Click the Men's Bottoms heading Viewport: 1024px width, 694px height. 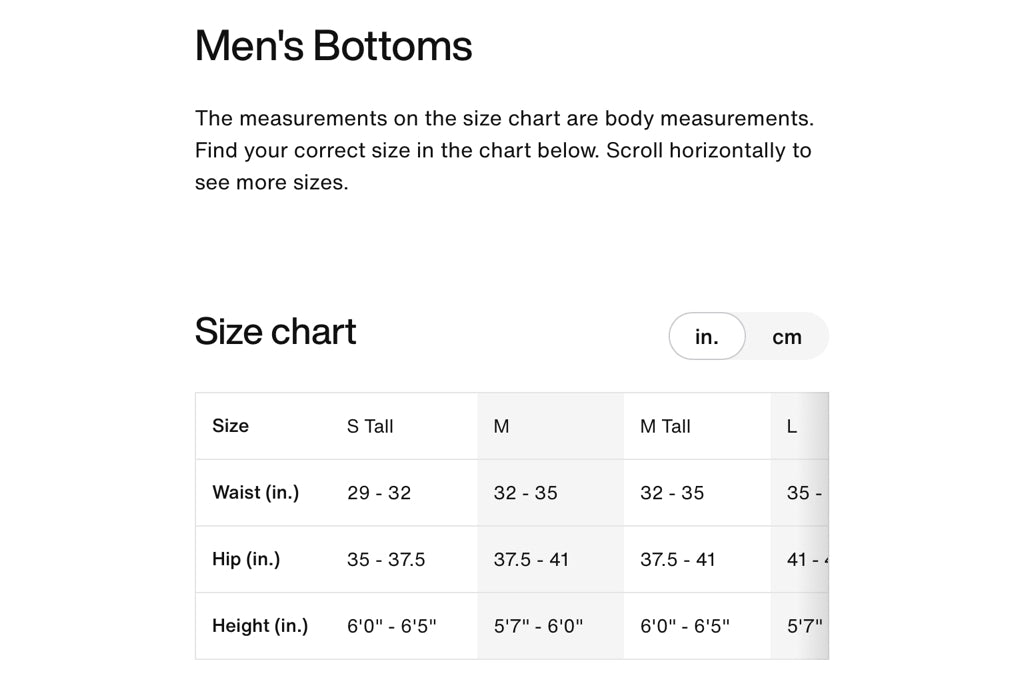click(333, 46)
